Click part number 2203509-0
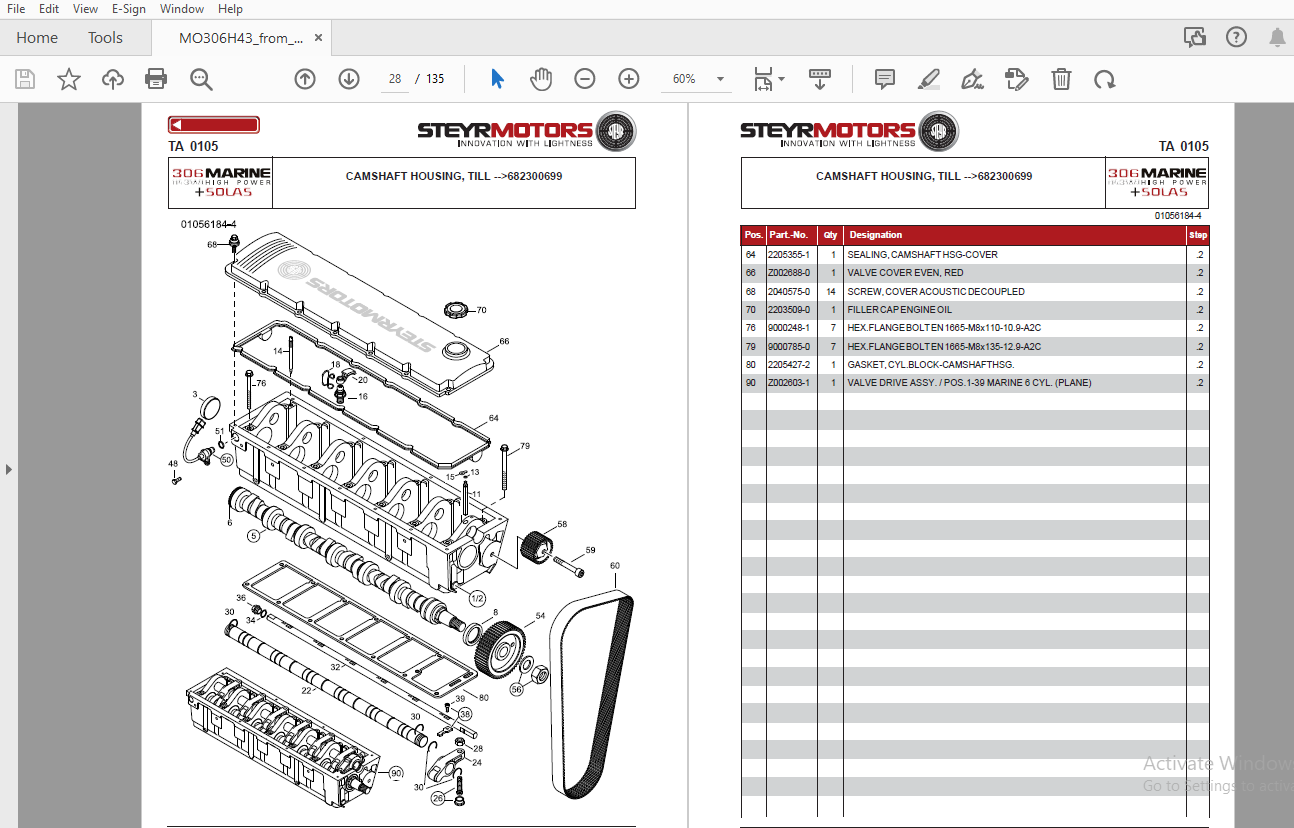This screenshot has width=1294, height=828. click(x=789, y=310)
